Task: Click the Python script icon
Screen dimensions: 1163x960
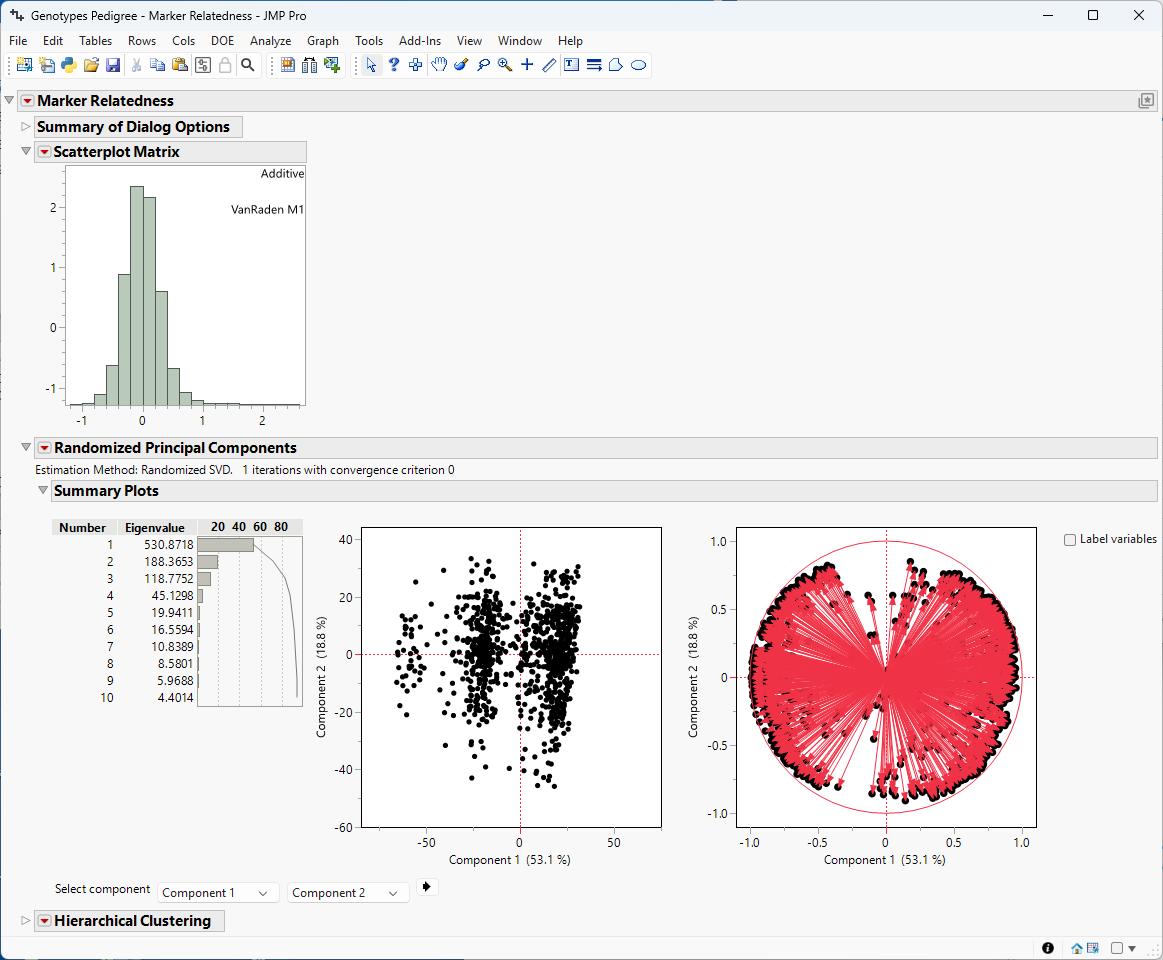Action: (x=69, y=65)
